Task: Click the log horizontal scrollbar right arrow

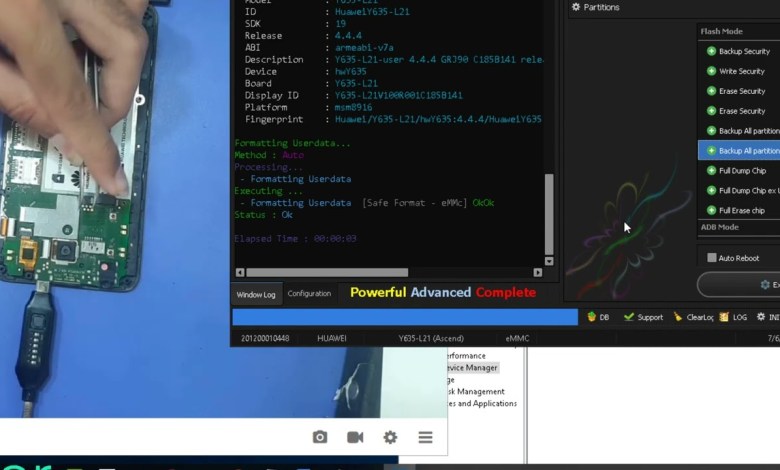Action: (x=538, y=272)
